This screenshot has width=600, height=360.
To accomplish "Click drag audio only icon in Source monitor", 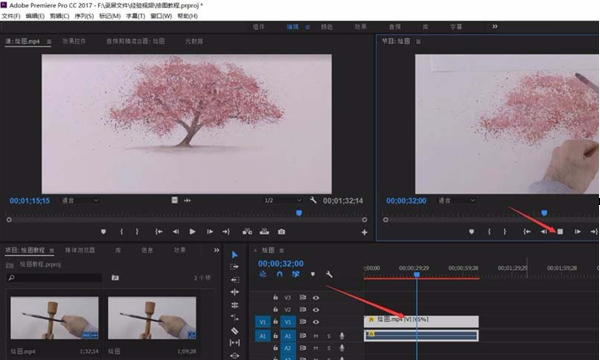I will 187,200.
